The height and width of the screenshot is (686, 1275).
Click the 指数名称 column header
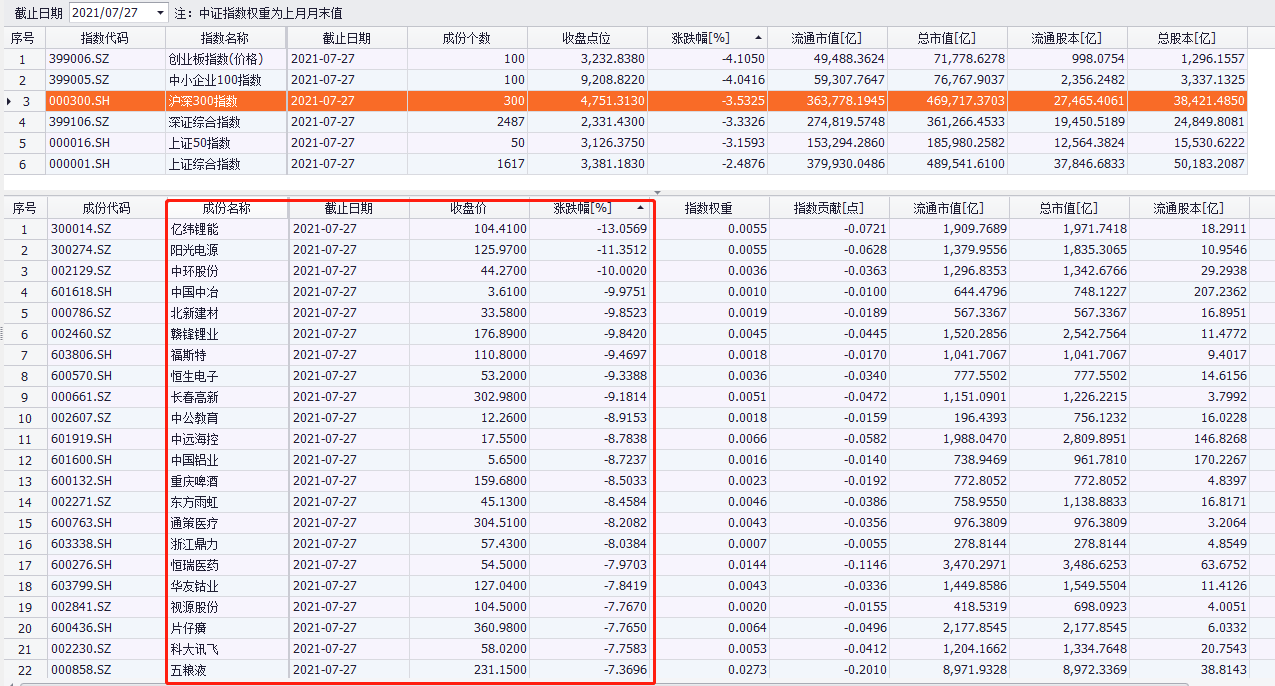tap(226, 38)
